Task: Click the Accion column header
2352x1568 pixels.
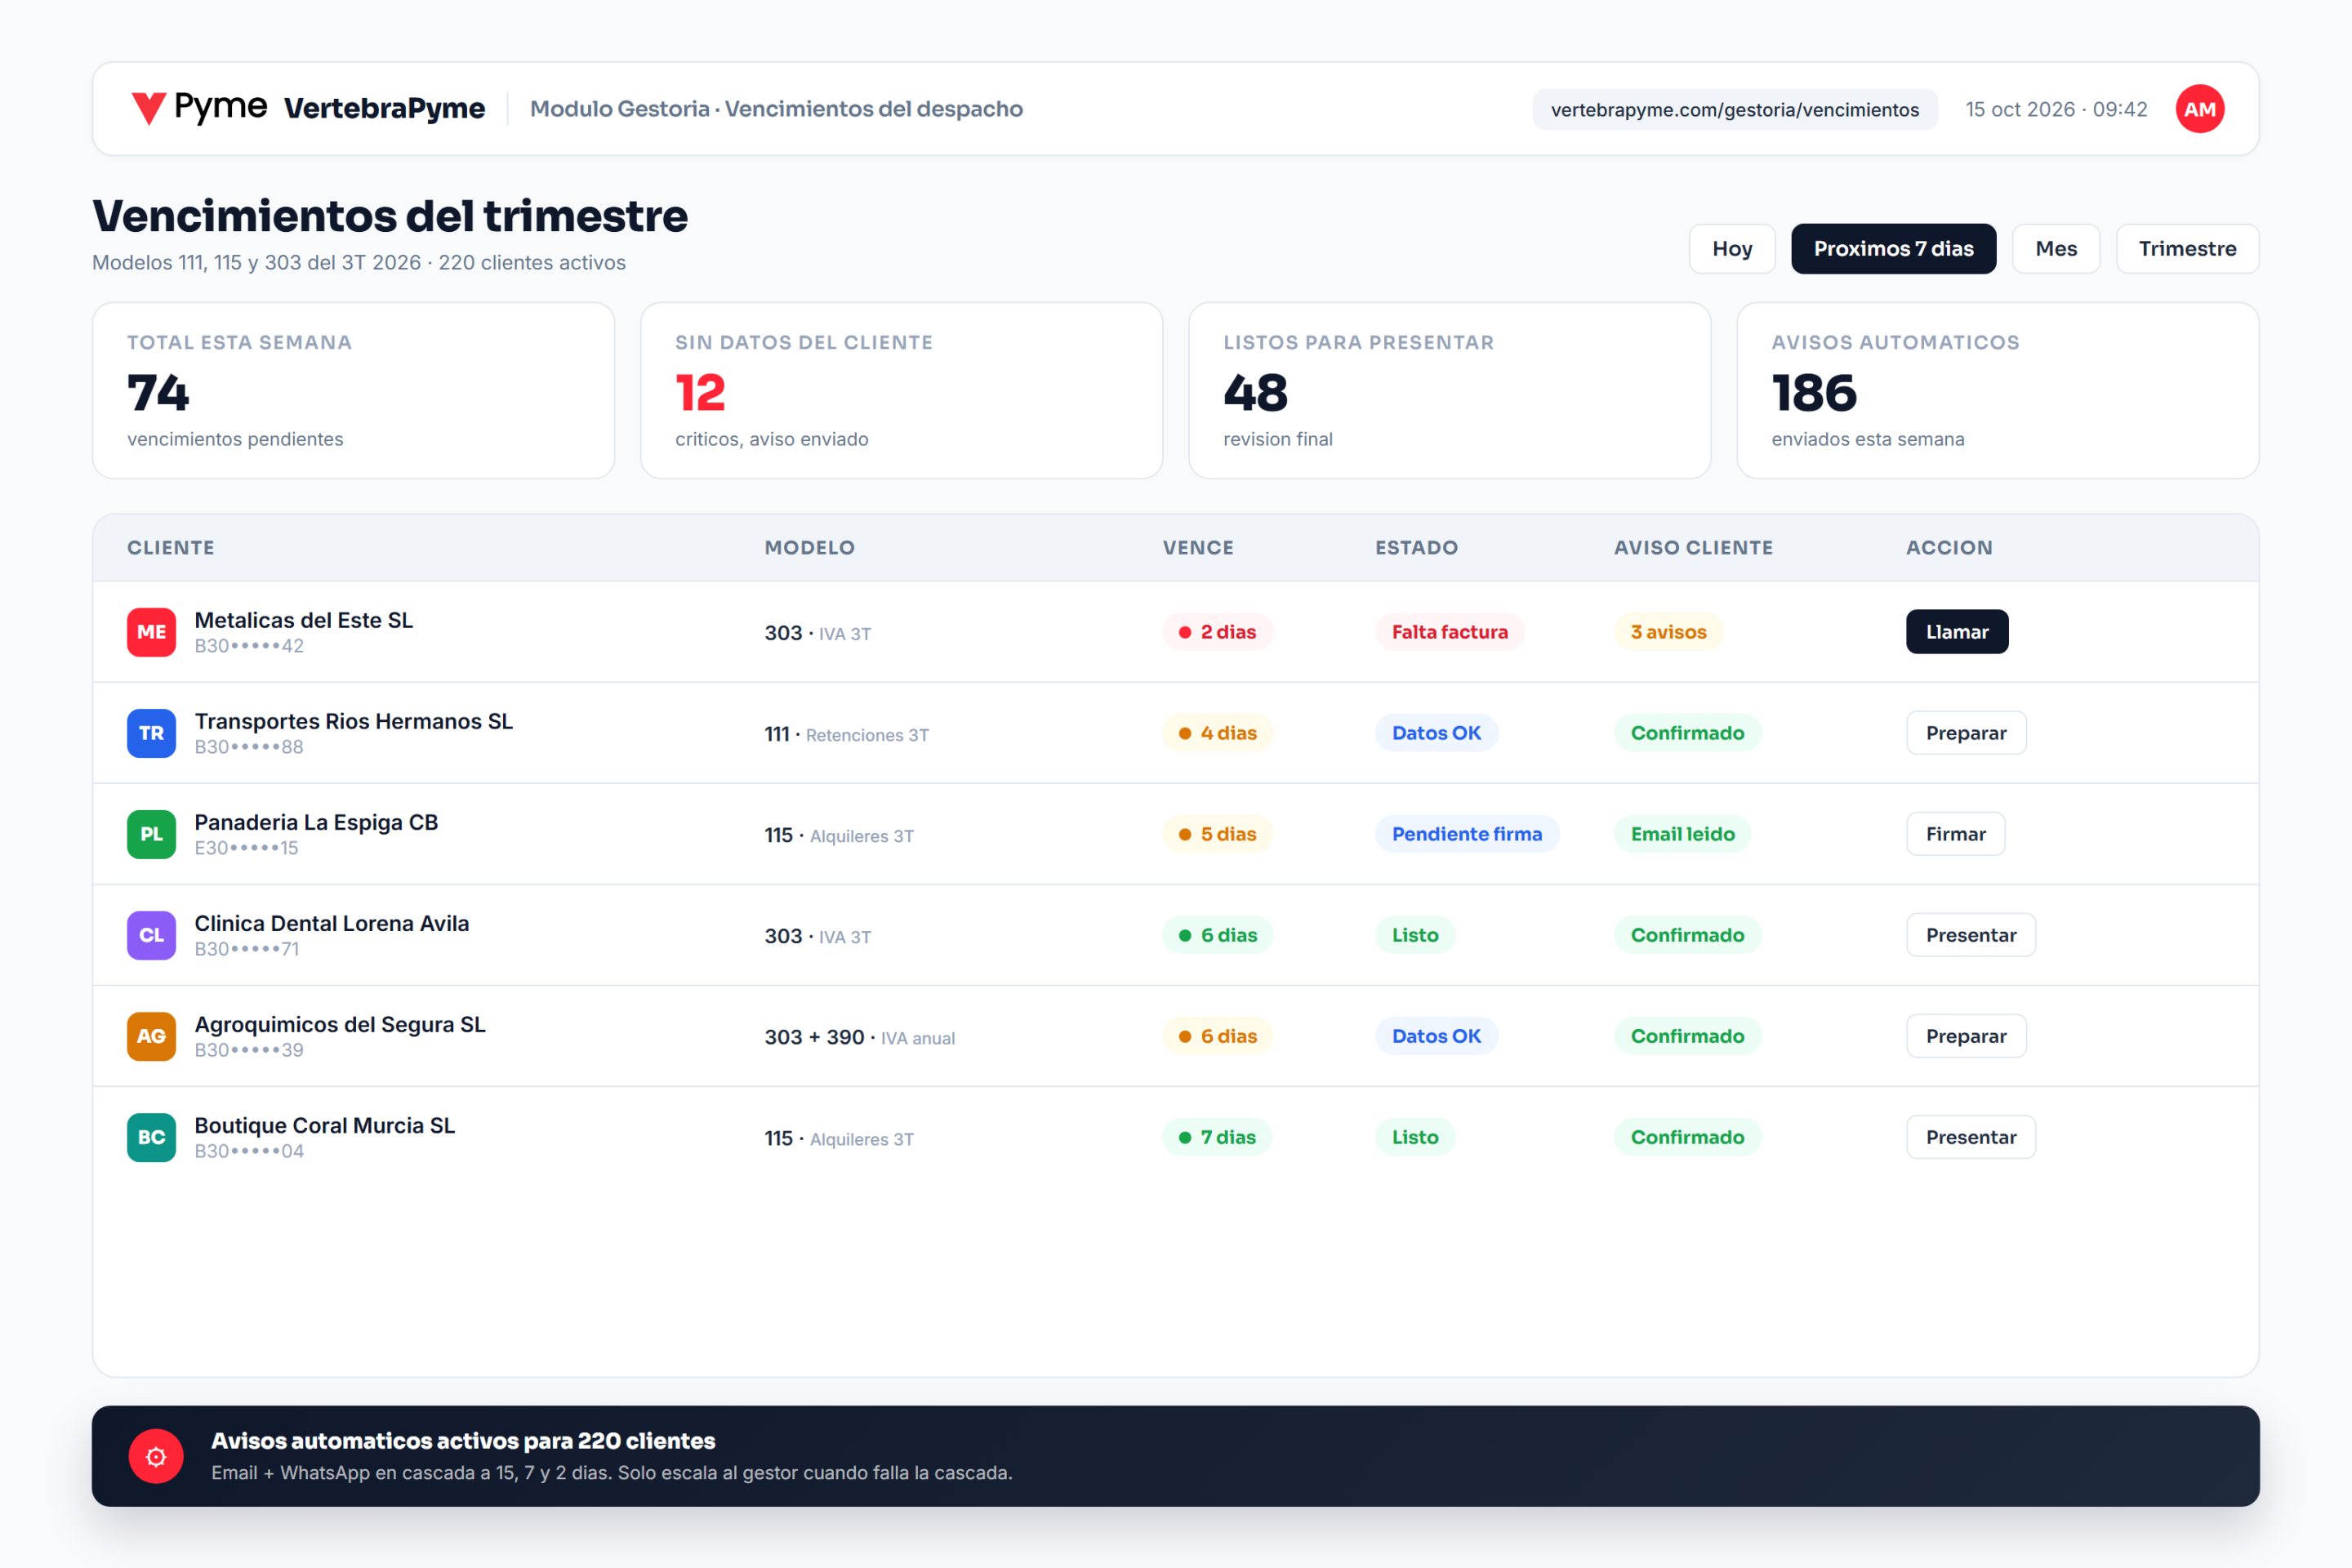Action: (x=1949, y=547)
